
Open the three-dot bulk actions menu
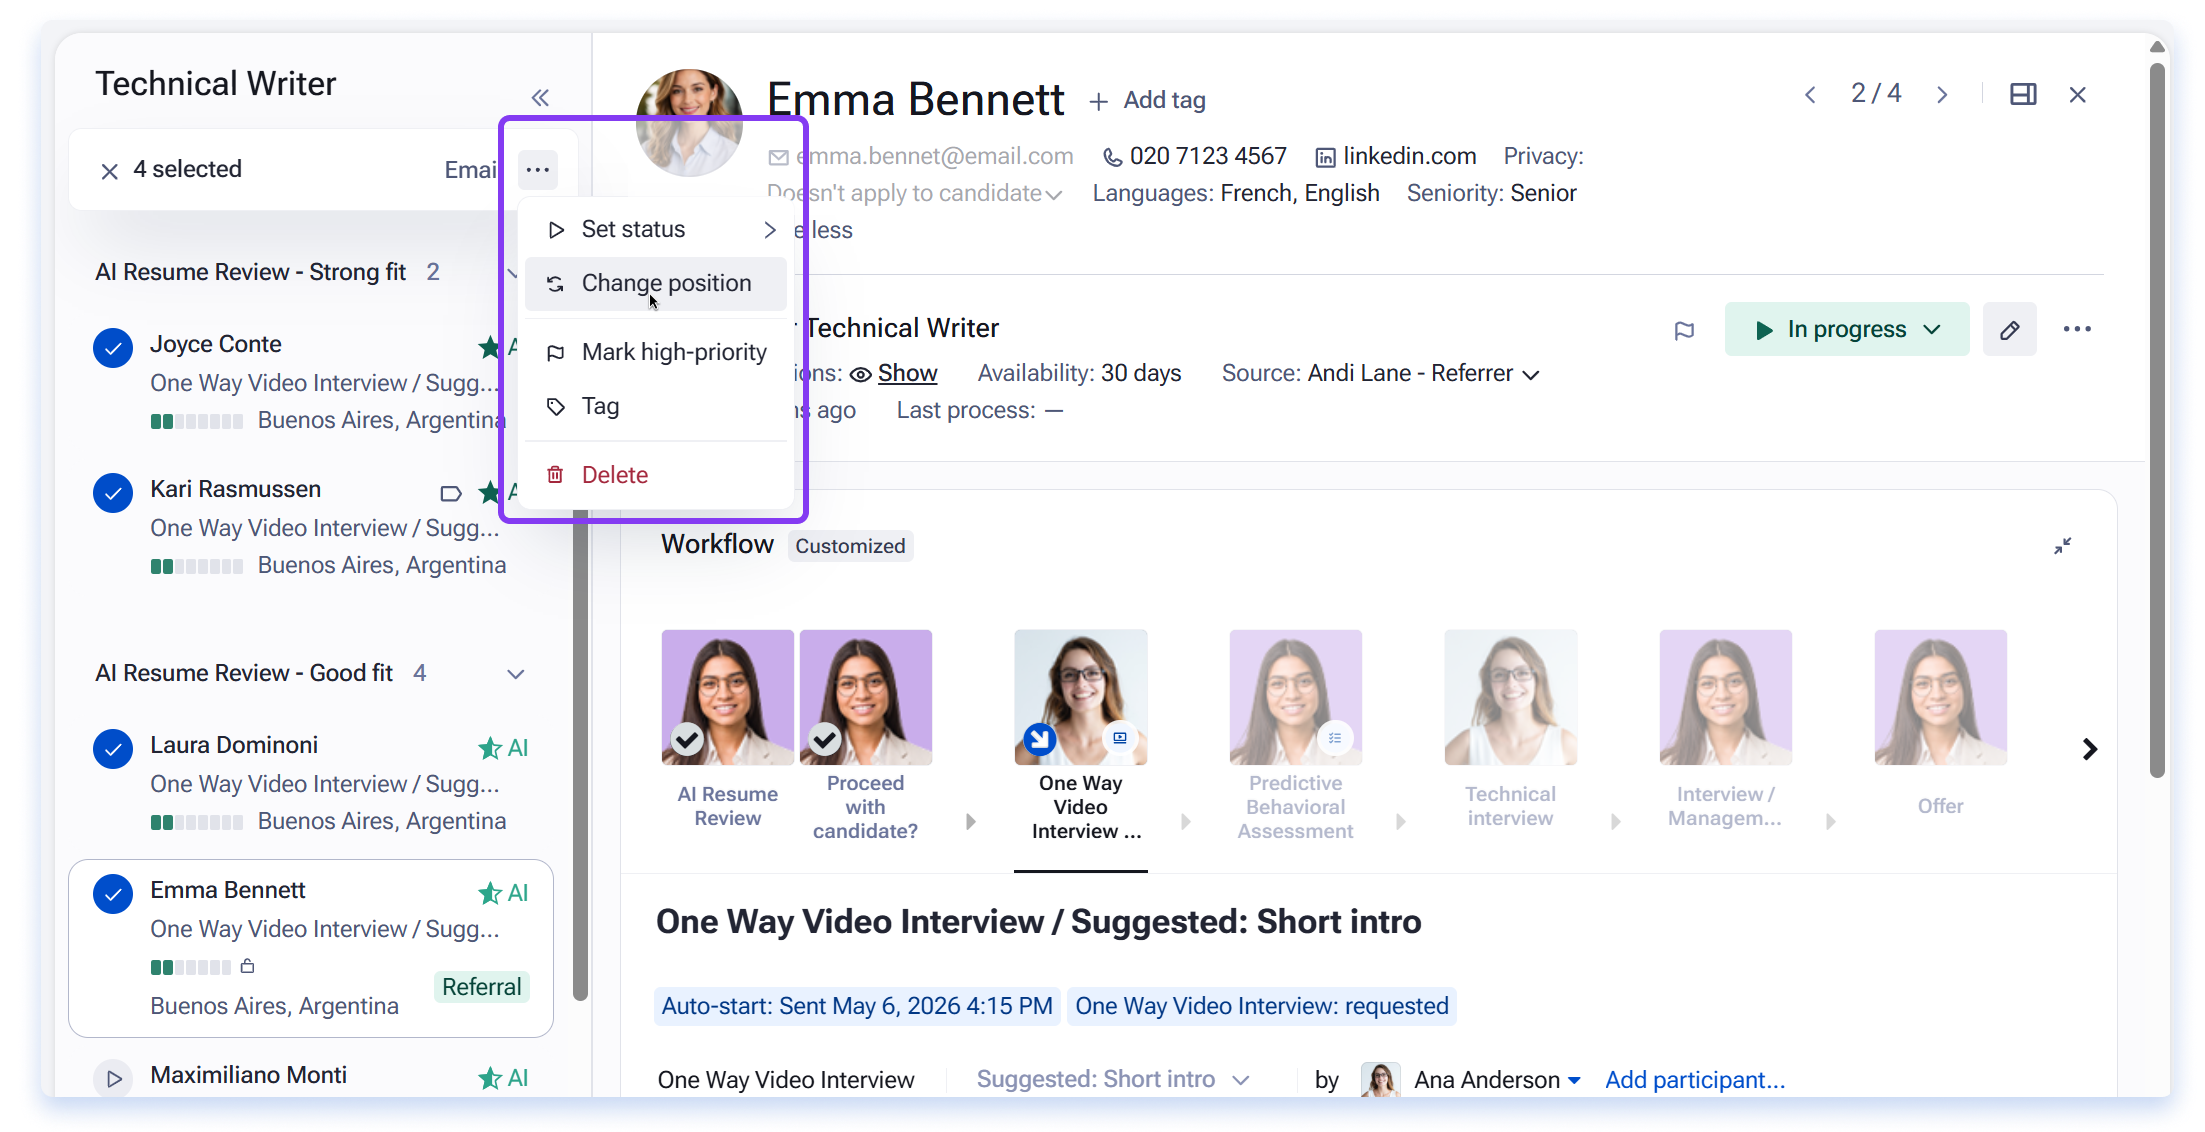click(538, 169)
